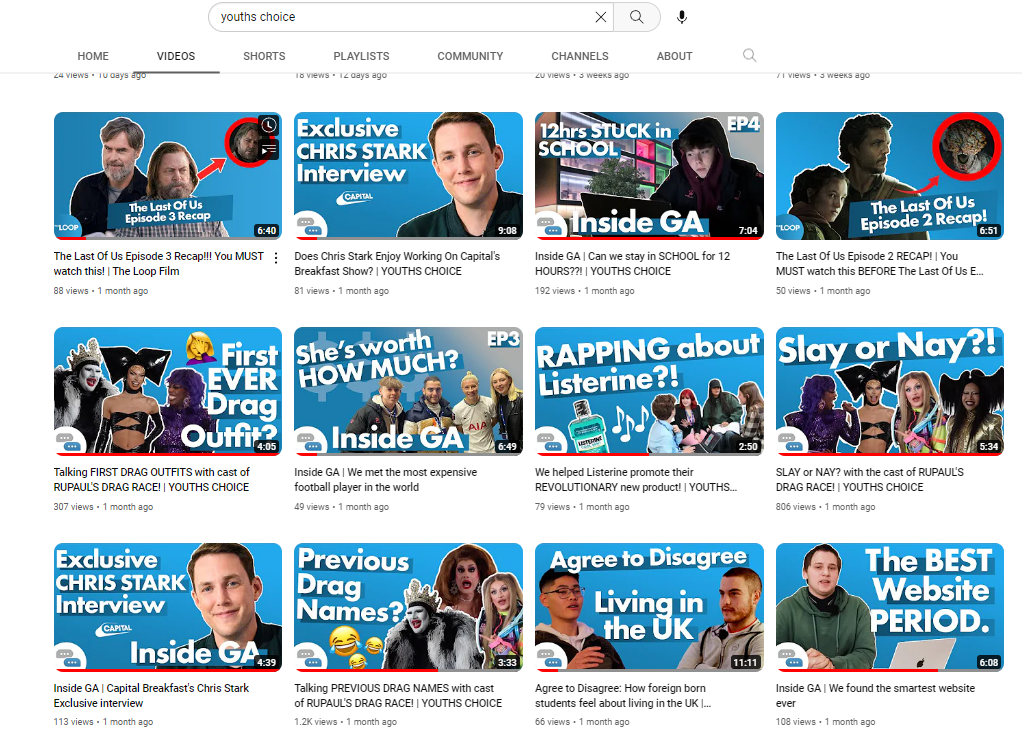
Task: Start voice search with the microphone
Action: 682,17
